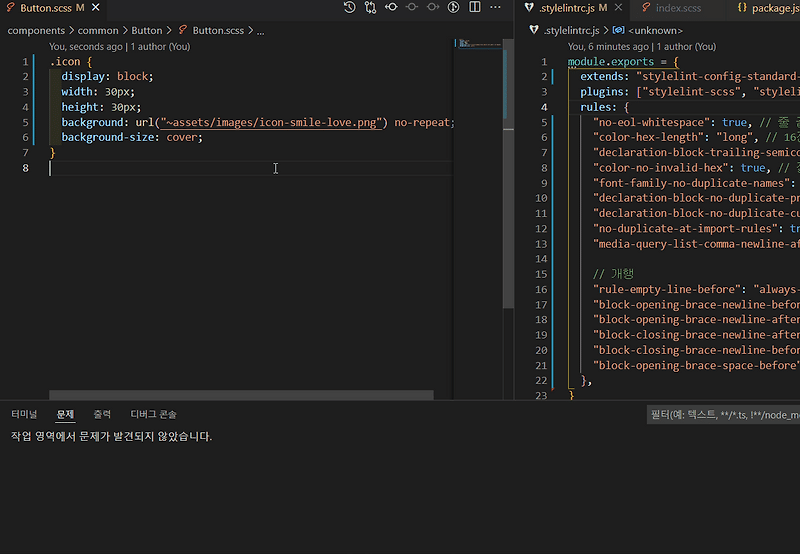The image size is (800, 554).
Task: Split the editor with the split icon
Action: (474, 8)
